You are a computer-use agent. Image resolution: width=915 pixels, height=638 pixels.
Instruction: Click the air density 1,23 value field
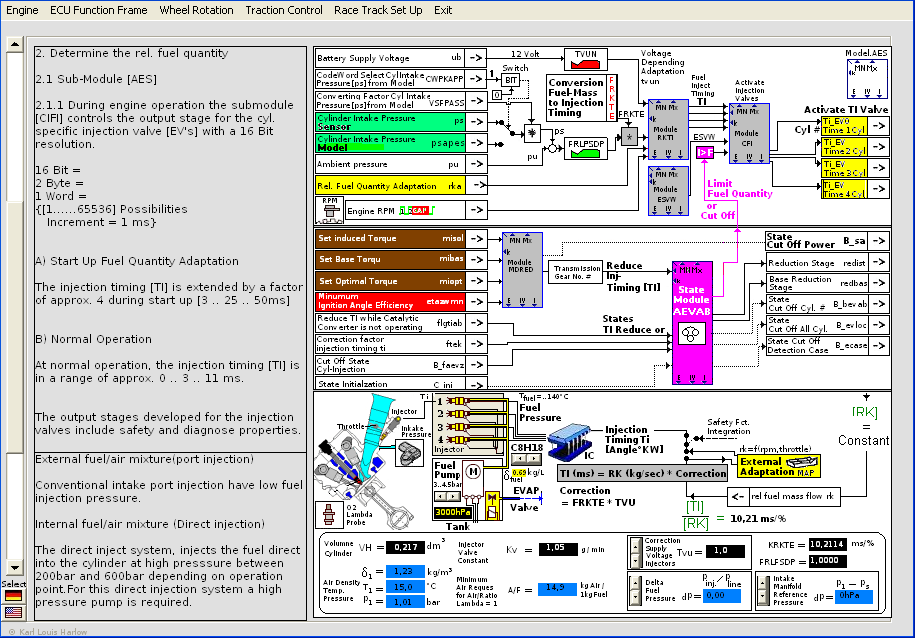coord(405,571)
